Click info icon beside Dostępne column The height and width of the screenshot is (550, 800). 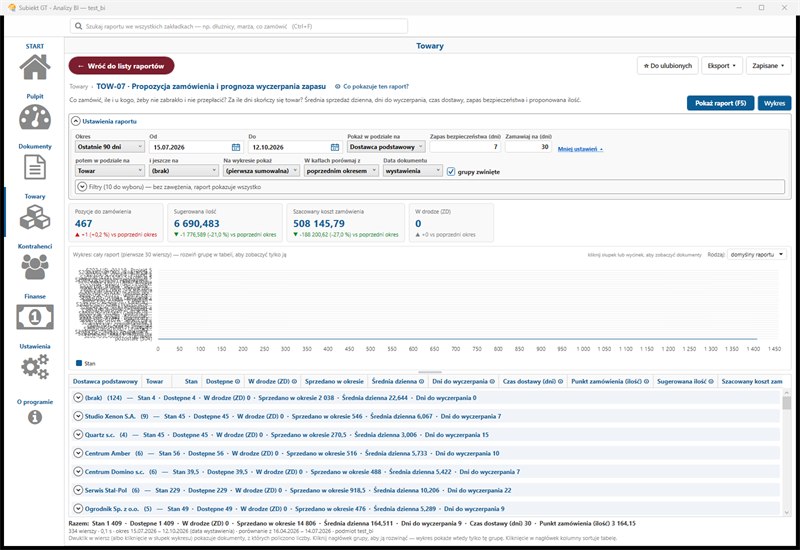238,381
